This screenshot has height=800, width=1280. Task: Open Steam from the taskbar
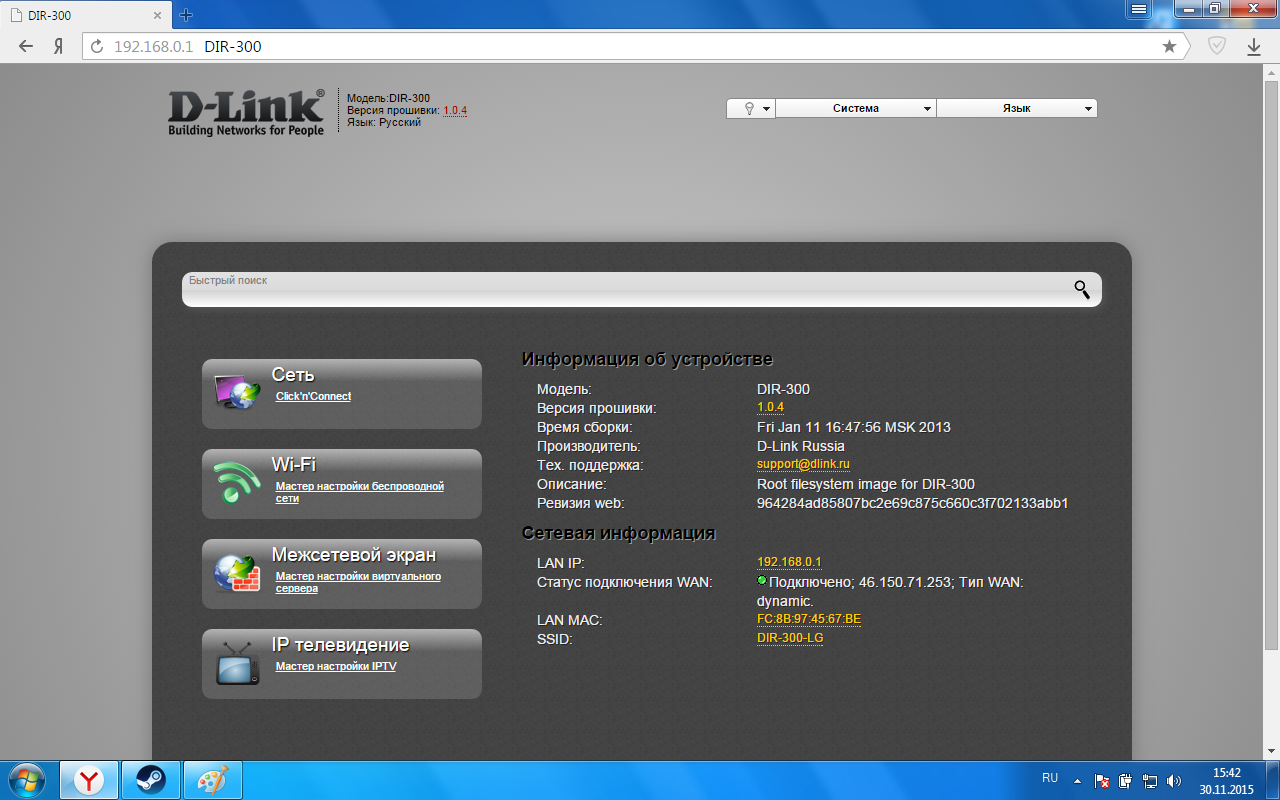pyautogui.click(x=151, y=779)
